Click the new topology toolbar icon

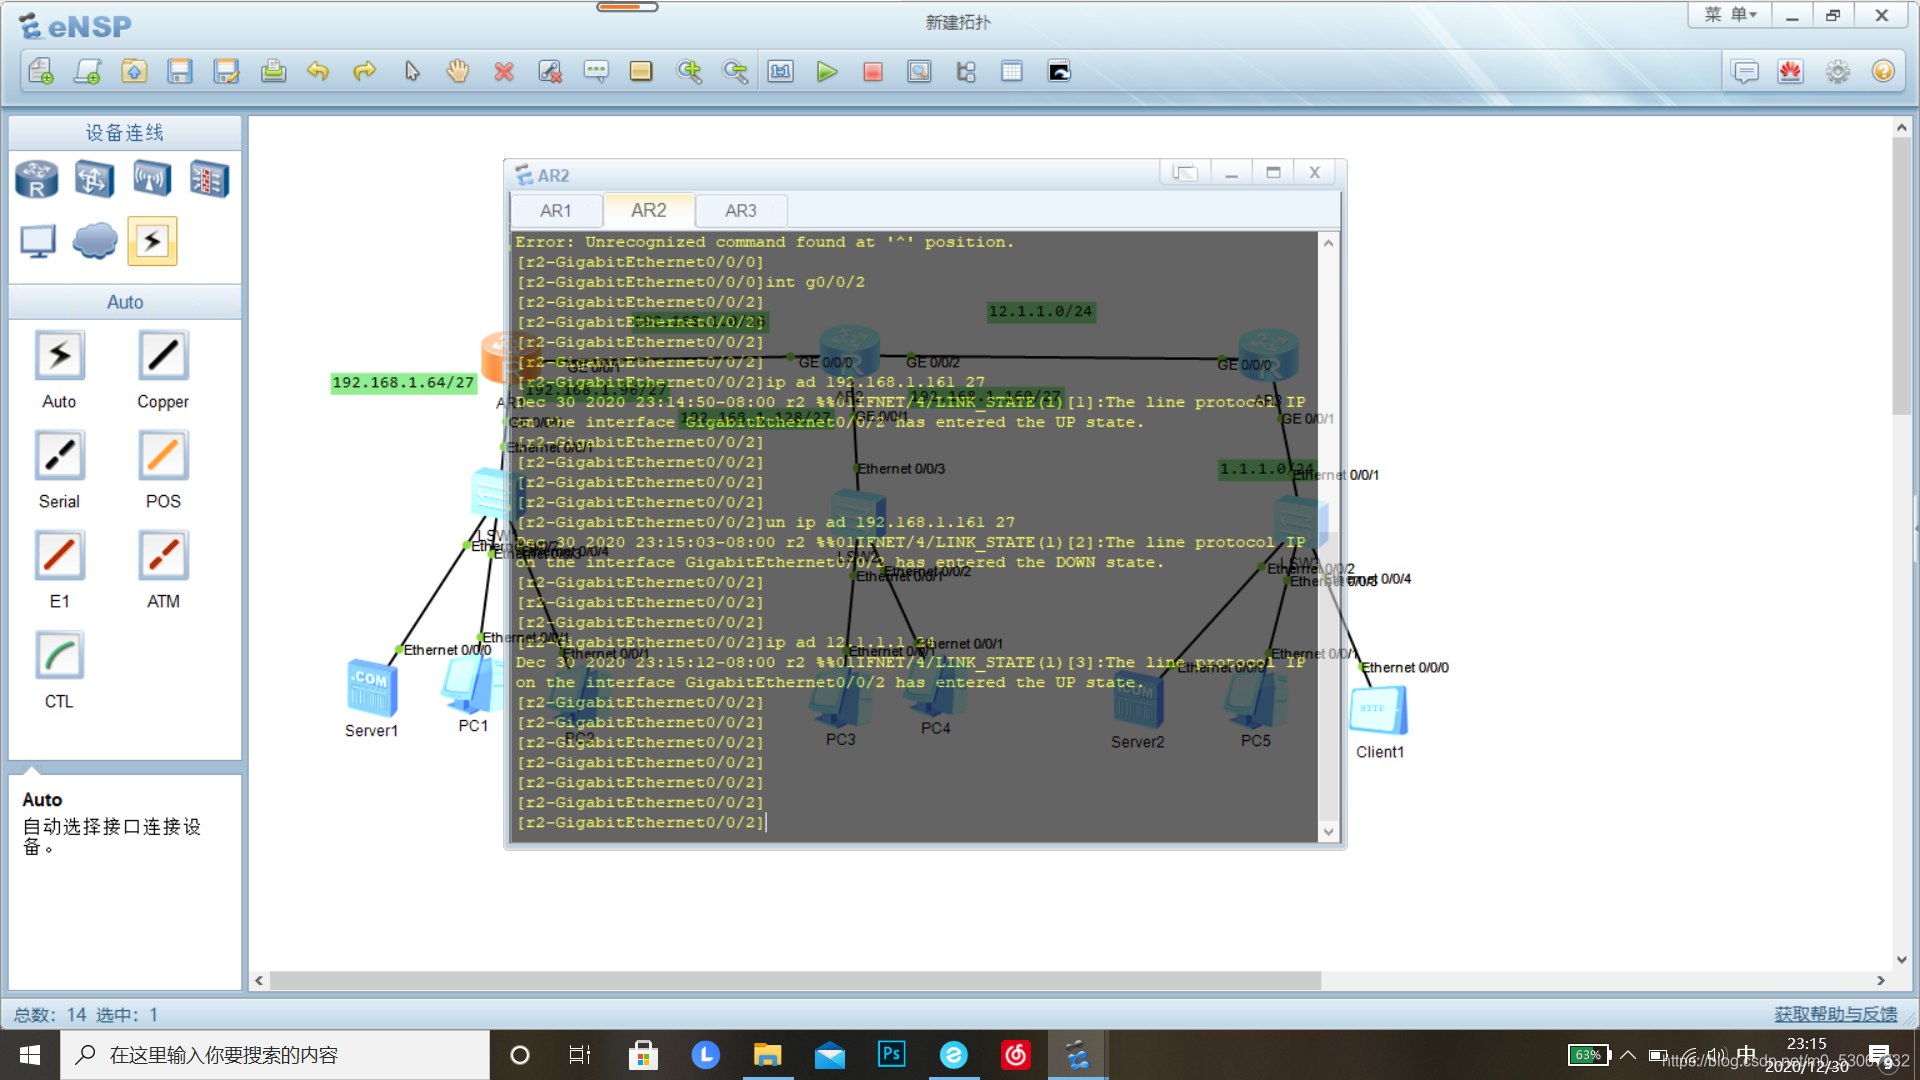click(x=41, y=71)
